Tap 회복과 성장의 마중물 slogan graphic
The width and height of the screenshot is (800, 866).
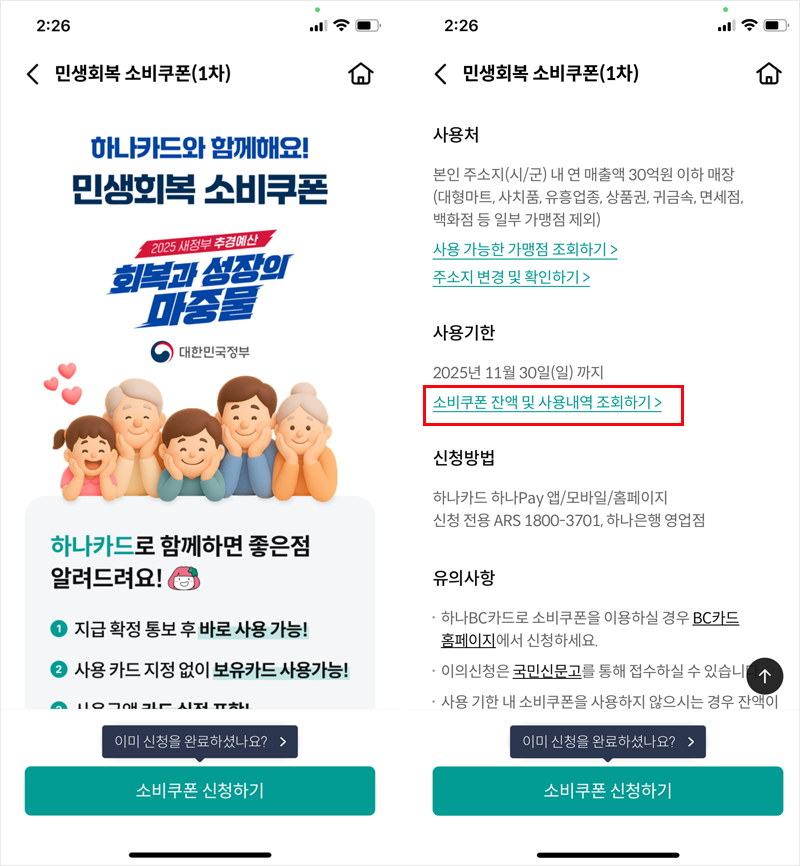(200, 279)
